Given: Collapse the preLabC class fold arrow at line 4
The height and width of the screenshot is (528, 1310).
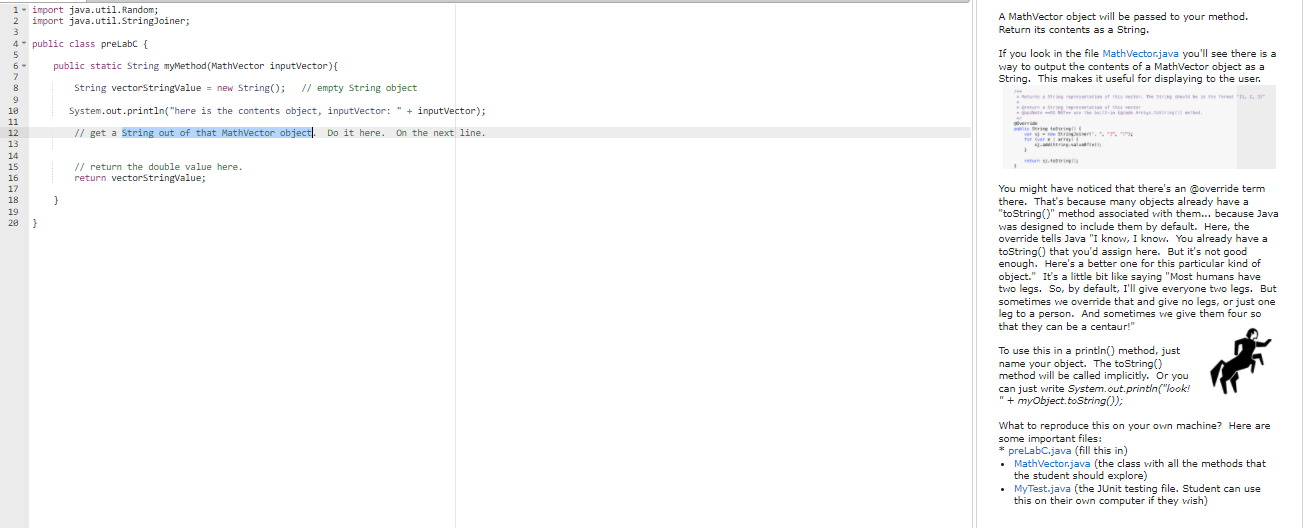Looking at the screenshot, I should [x=23, y=44].
